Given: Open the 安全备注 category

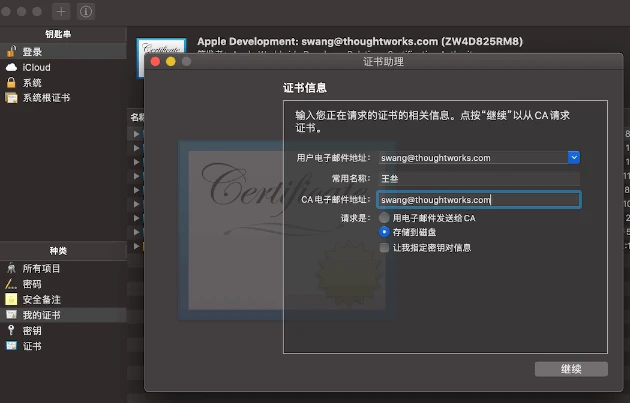Looking at the screenshot, I should [x=41, y=299].
